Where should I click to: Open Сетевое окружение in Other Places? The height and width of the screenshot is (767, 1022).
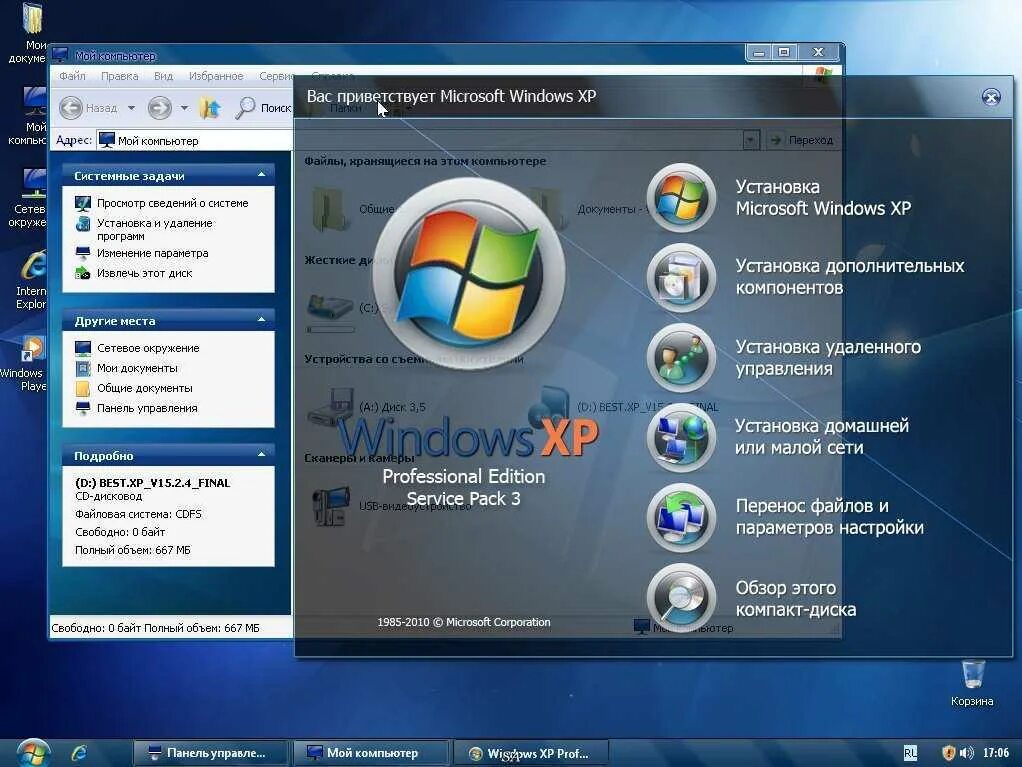(148, 348)
